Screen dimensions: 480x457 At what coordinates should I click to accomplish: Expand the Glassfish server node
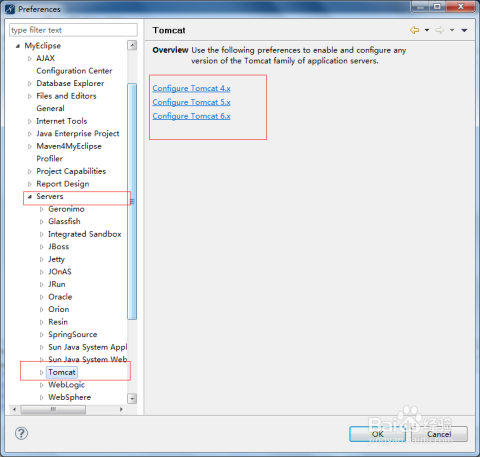tap(42, 222)
